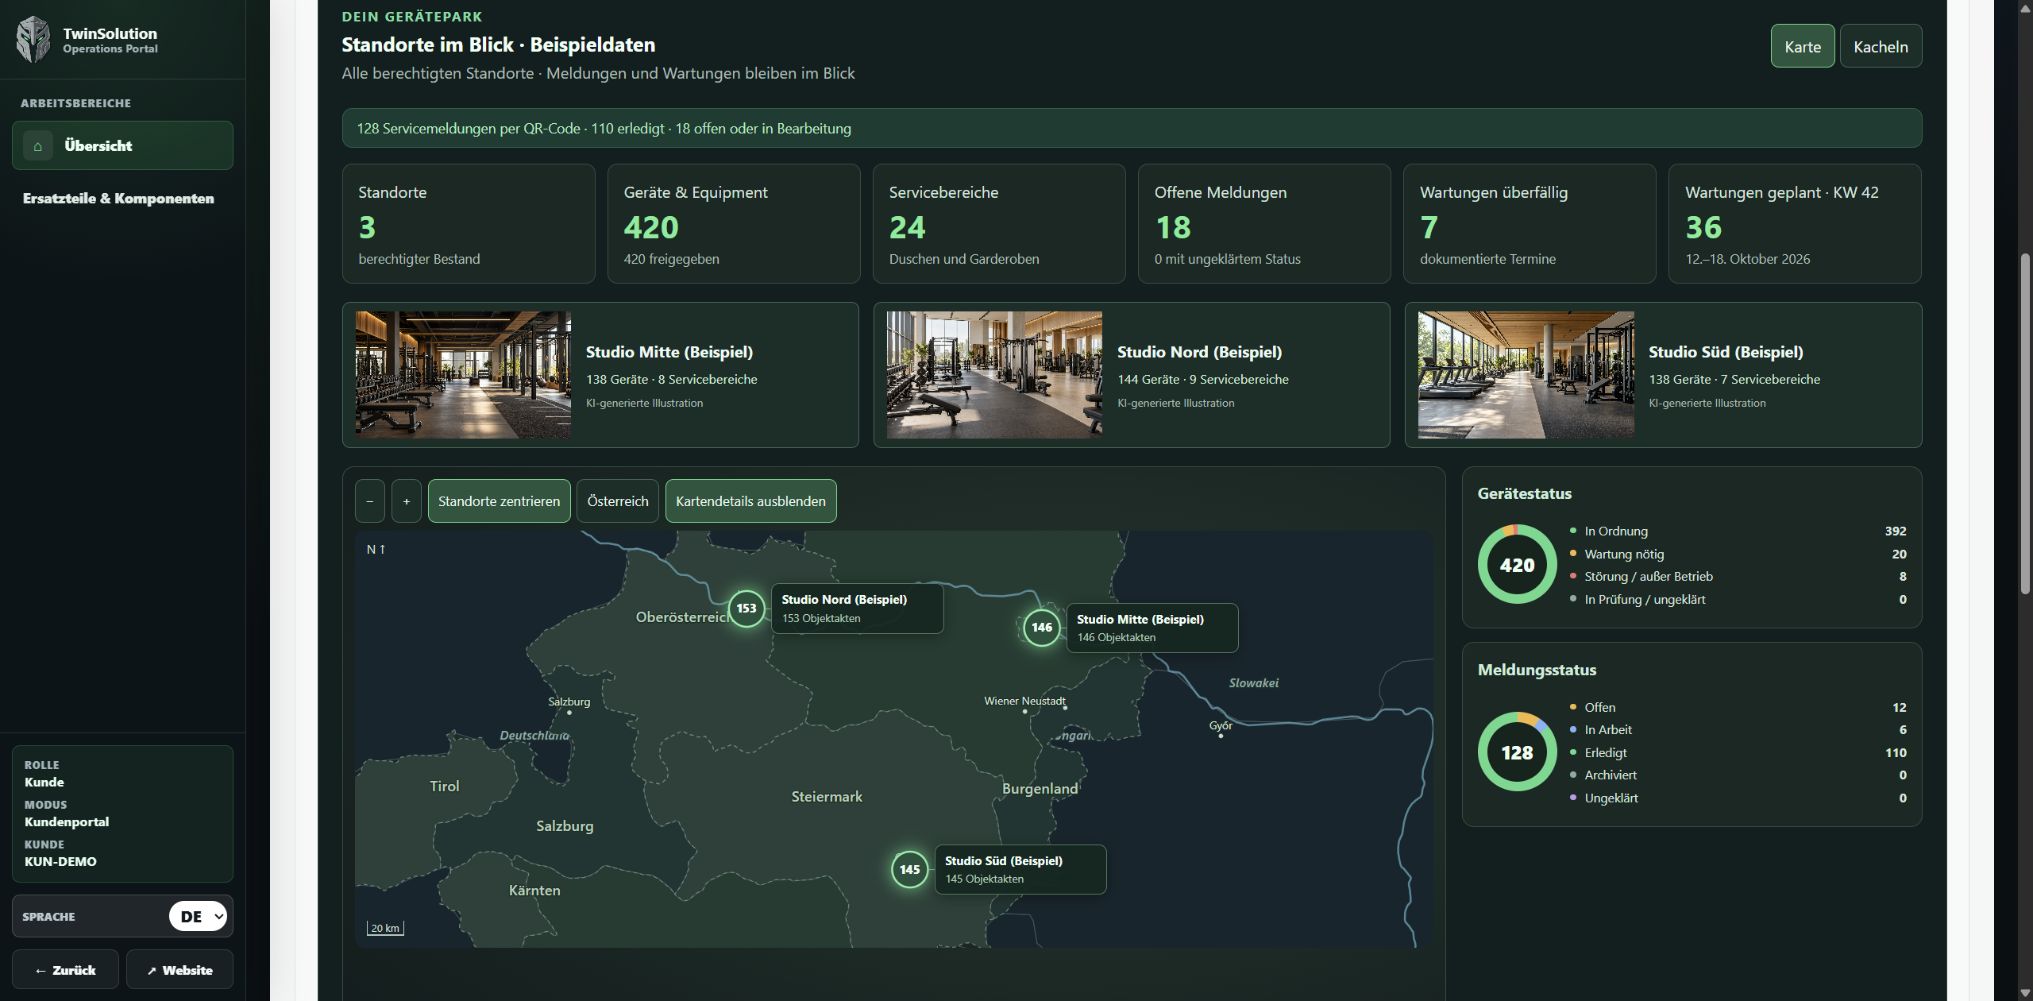This screenshot has height=1001, width=2033.
Task: Select the 146 map marker for Studio Mitte
Action: [1041, 628]
